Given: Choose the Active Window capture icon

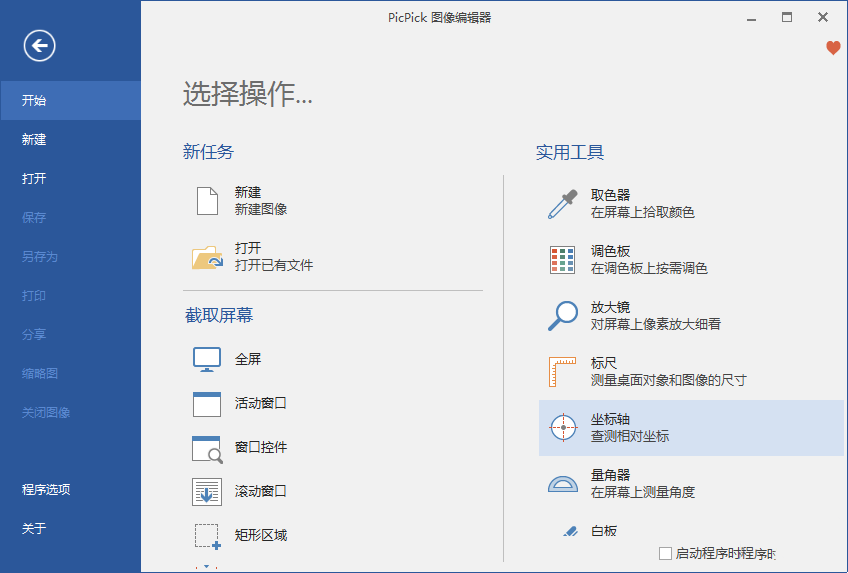Looking at the screenshot, I should tap(207, 404).
